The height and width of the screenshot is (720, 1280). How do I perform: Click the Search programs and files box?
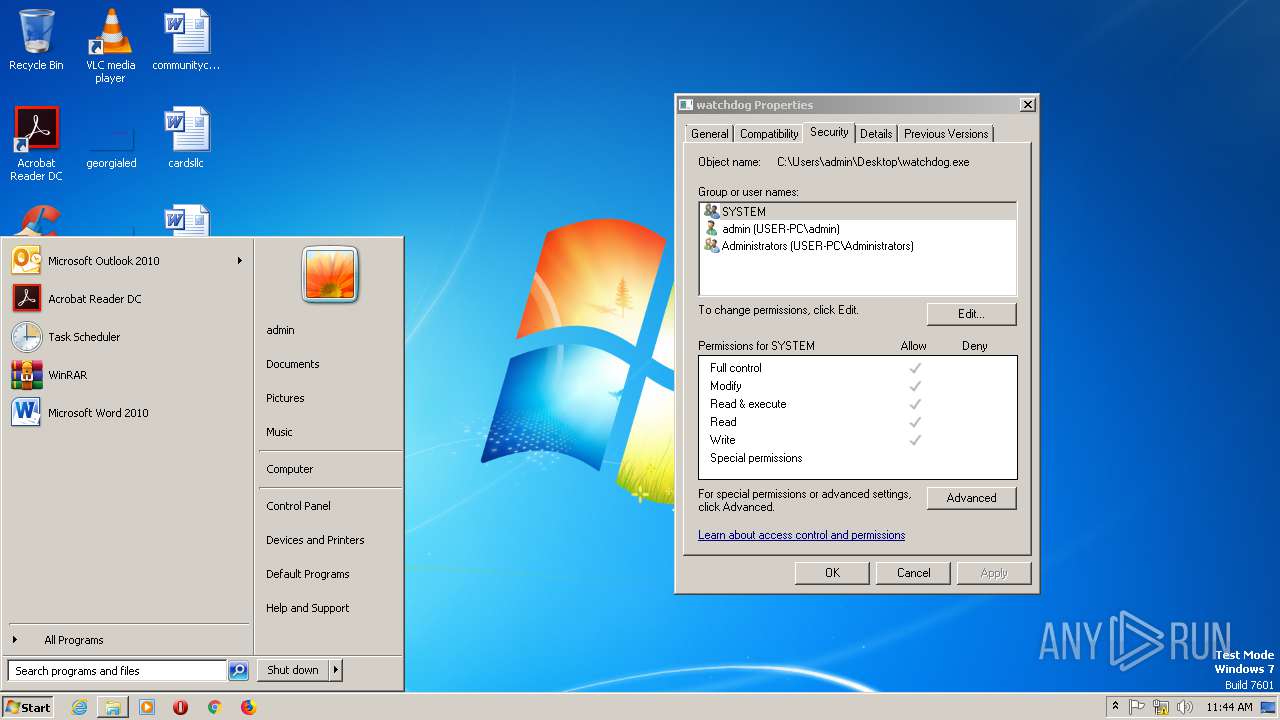(117, 671)
